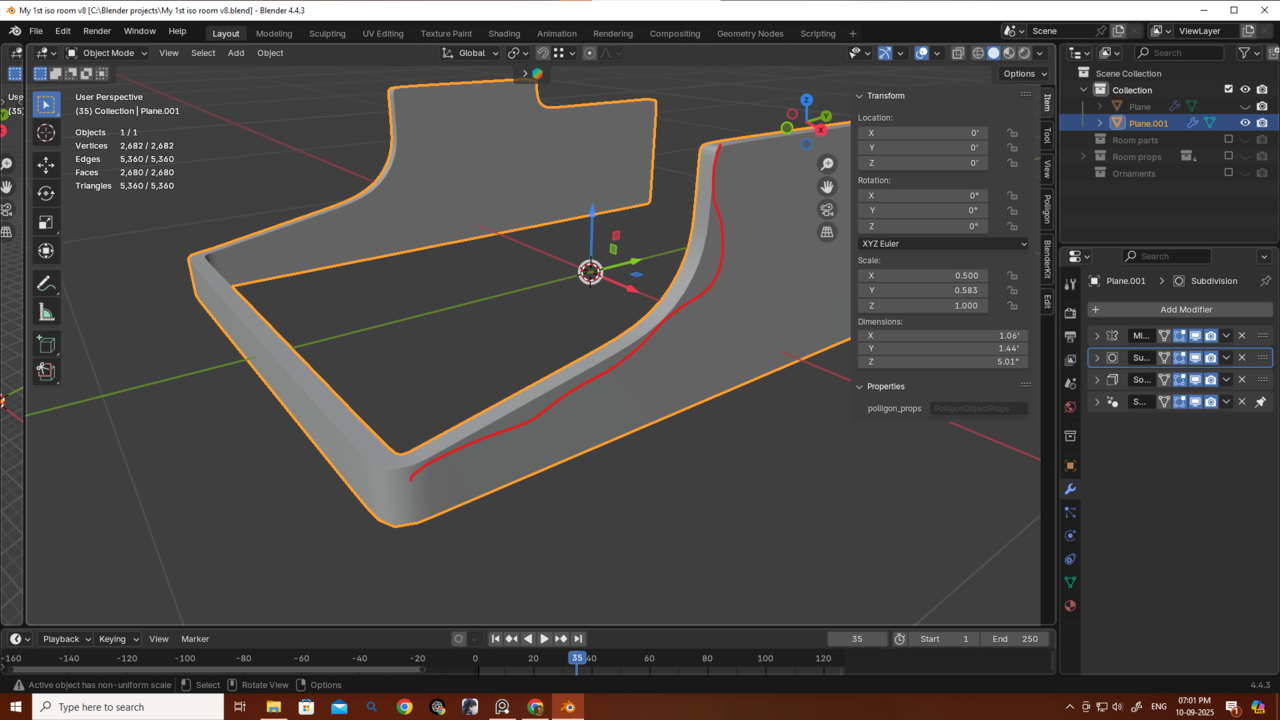Activate the Annotate tool

[46, 284]
